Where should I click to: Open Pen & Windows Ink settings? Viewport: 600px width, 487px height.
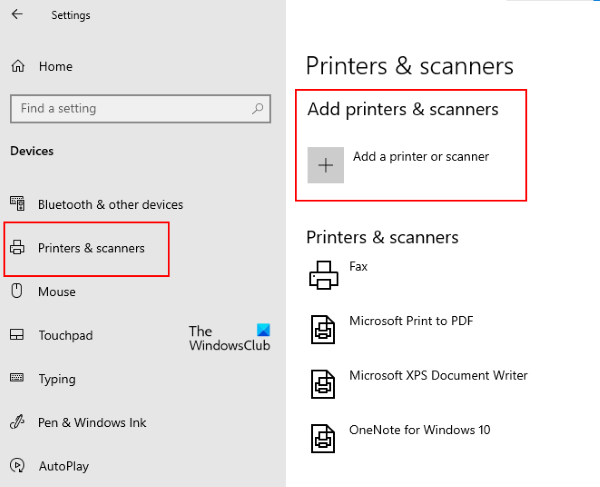pos(92,423)
